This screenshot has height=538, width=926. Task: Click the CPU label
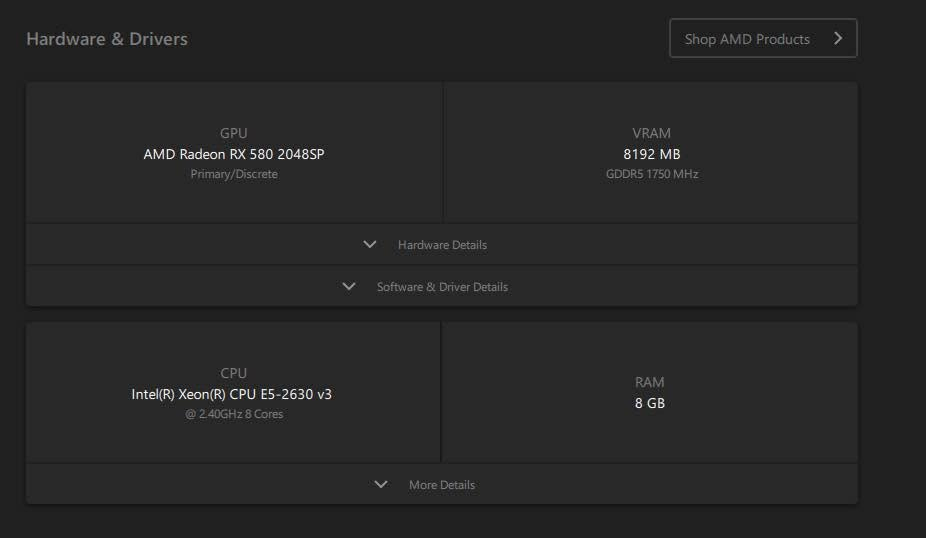tap(234, 373)
